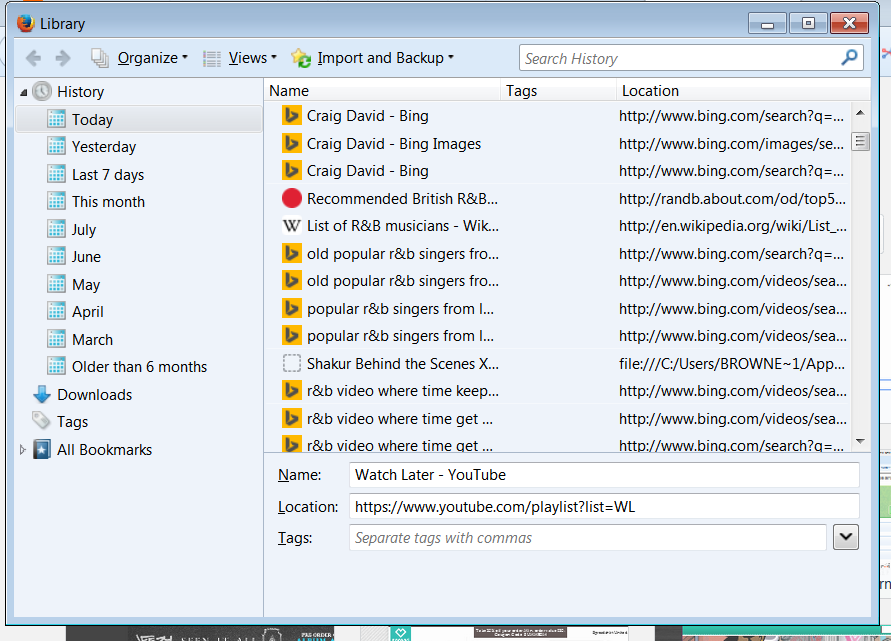Click the Views list icon

pyautogui.click(x=212, y=59)
